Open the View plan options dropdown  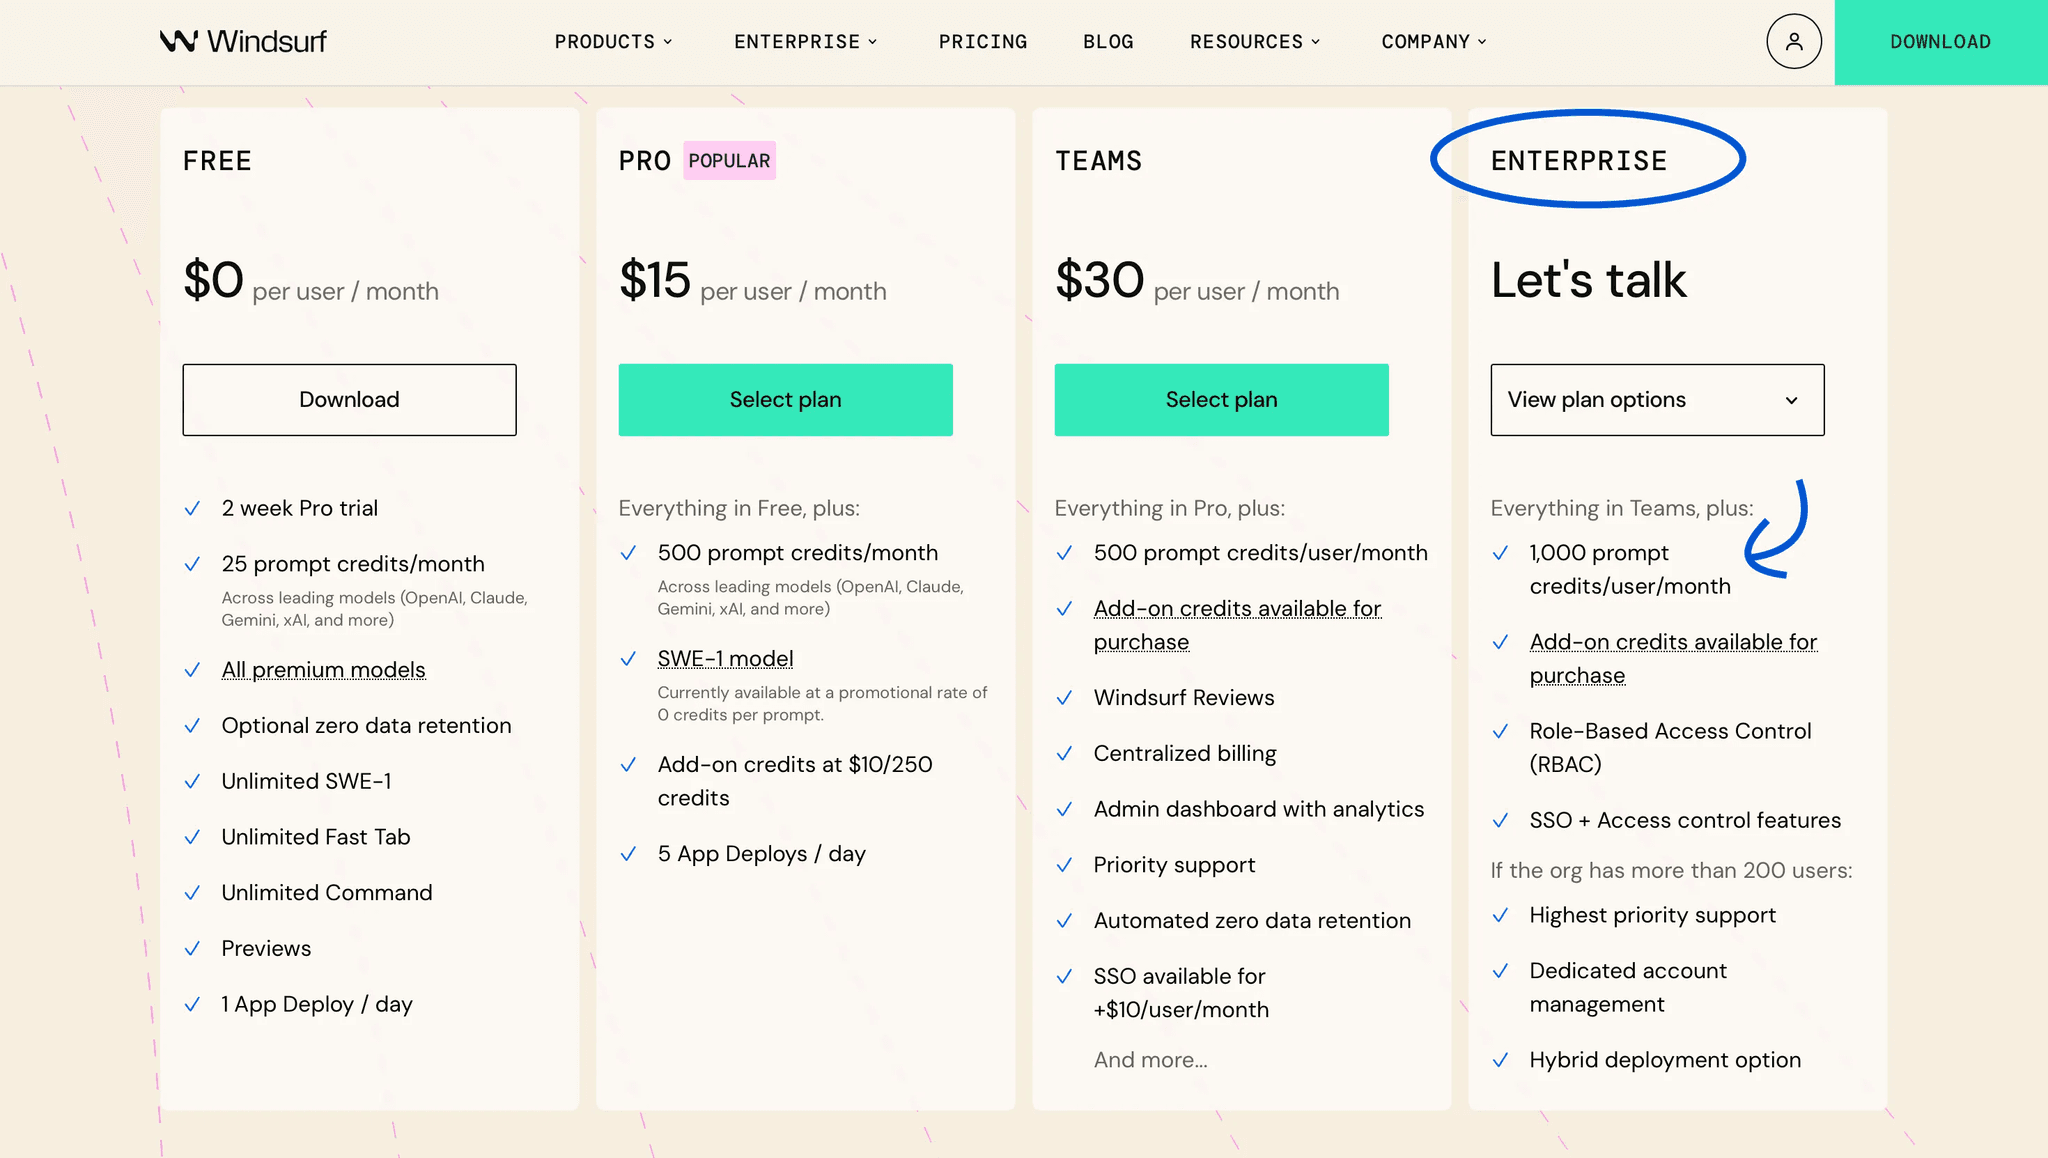(x=1657, y=400)
